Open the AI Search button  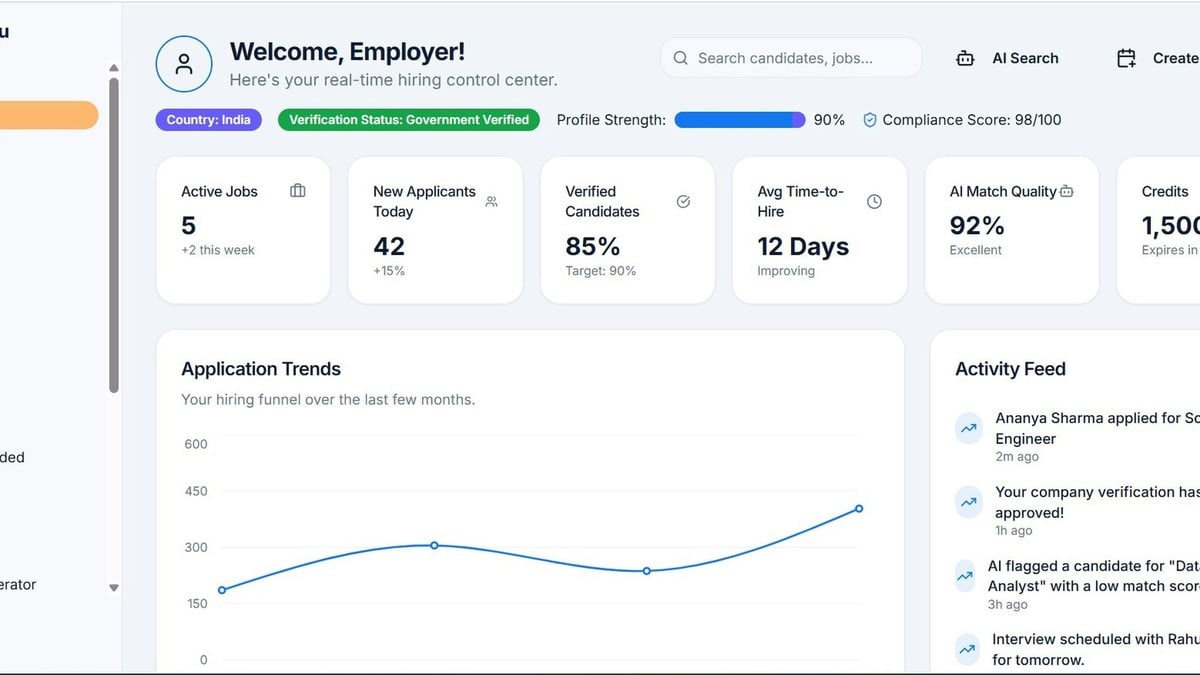pos(1008,58)
